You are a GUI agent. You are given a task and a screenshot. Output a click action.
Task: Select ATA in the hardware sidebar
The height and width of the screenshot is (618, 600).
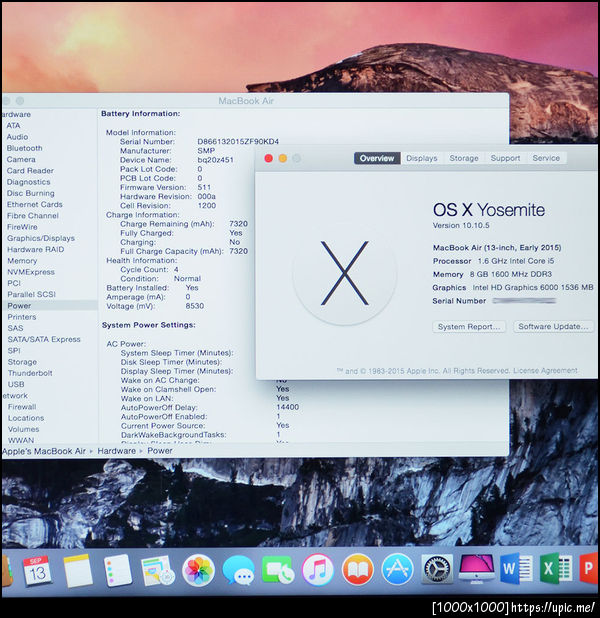coord(13,125)
